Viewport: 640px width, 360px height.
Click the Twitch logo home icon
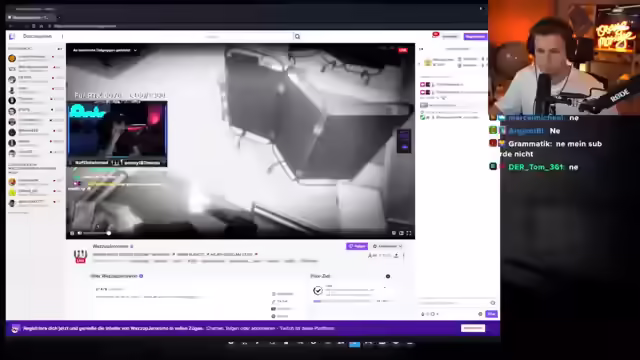[12, 36]
